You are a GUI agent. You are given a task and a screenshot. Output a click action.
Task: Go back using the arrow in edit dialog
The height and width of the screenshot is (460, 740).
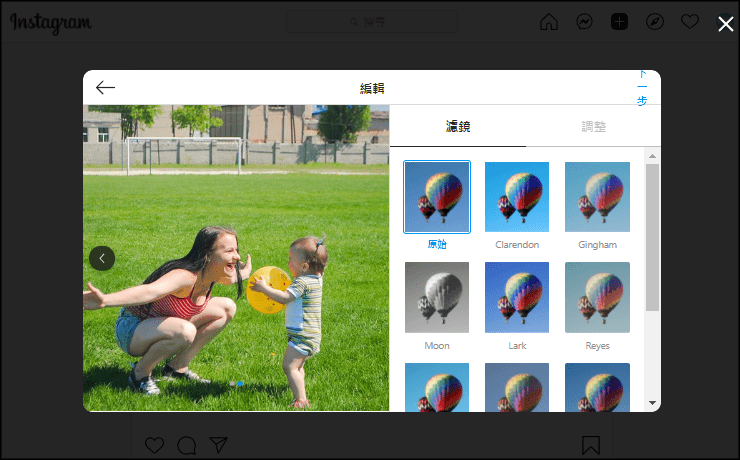pos(105,87)
